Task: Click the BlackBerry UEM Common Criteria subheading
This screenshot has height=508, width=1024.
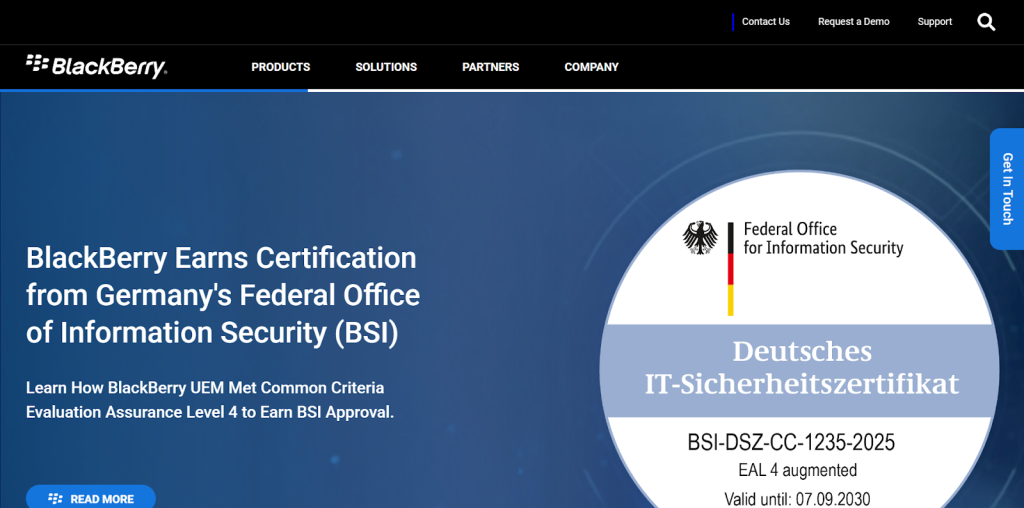Action: pyautogui.click(x=210, y=400)
